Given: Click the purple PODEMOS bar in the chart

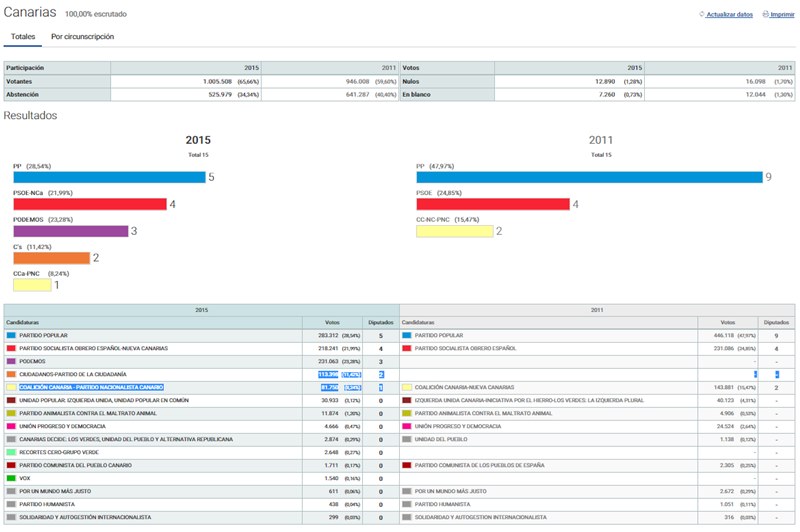Looking at the screenshot, I should point(70,231).
